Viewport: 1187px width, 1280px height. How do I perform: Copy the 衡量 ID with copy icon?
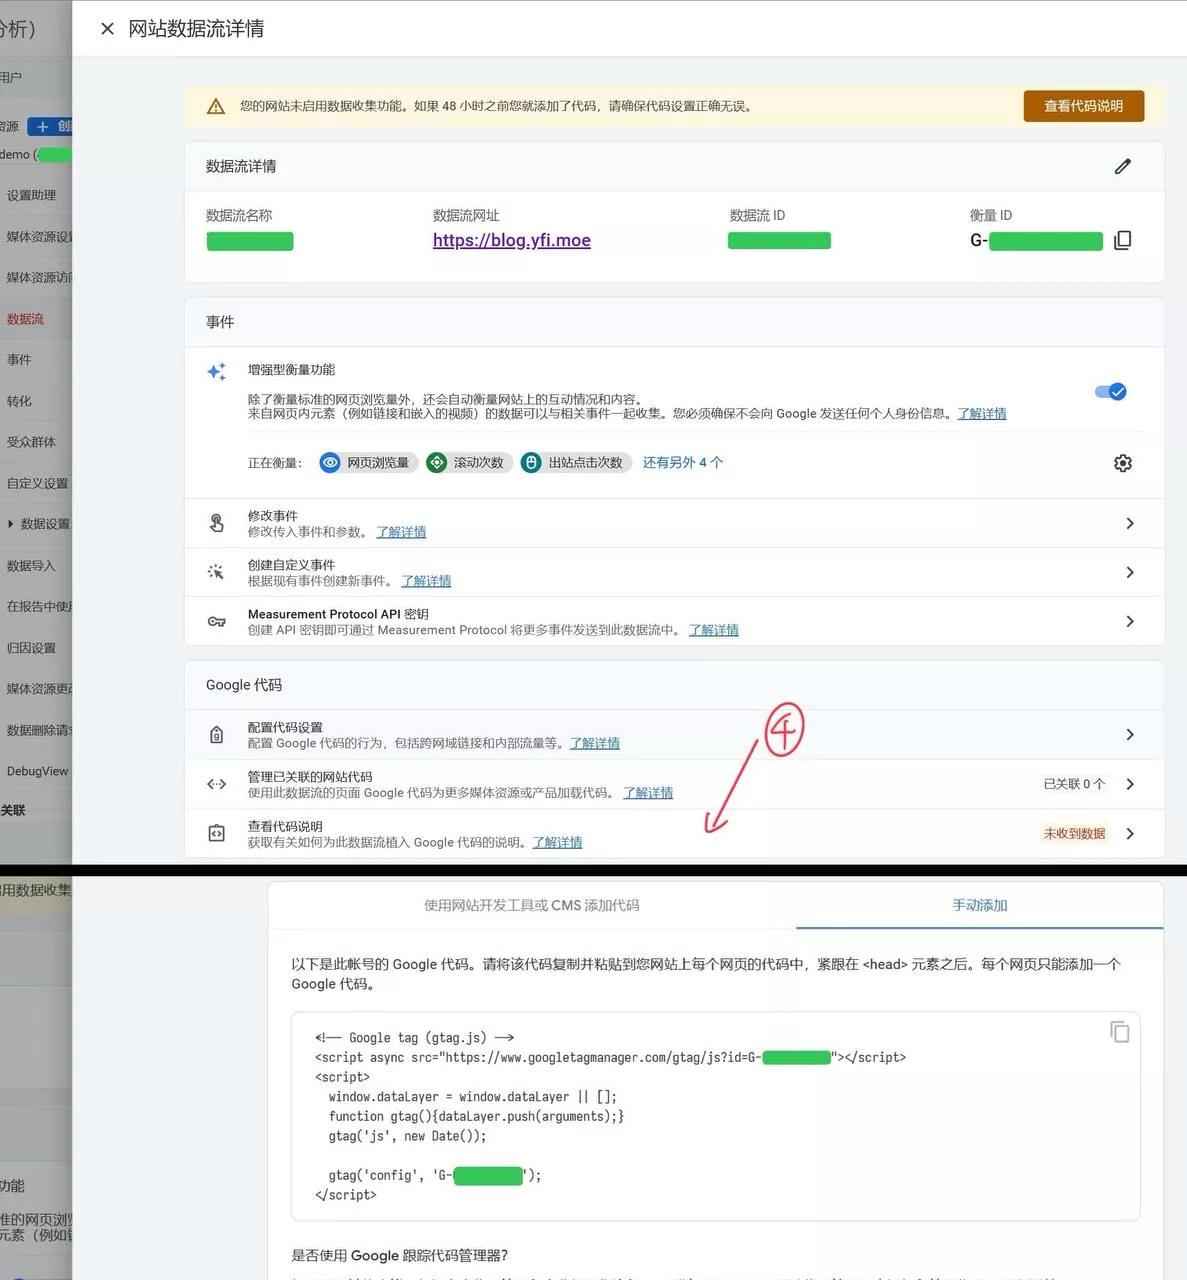(x=1122, y=240)
